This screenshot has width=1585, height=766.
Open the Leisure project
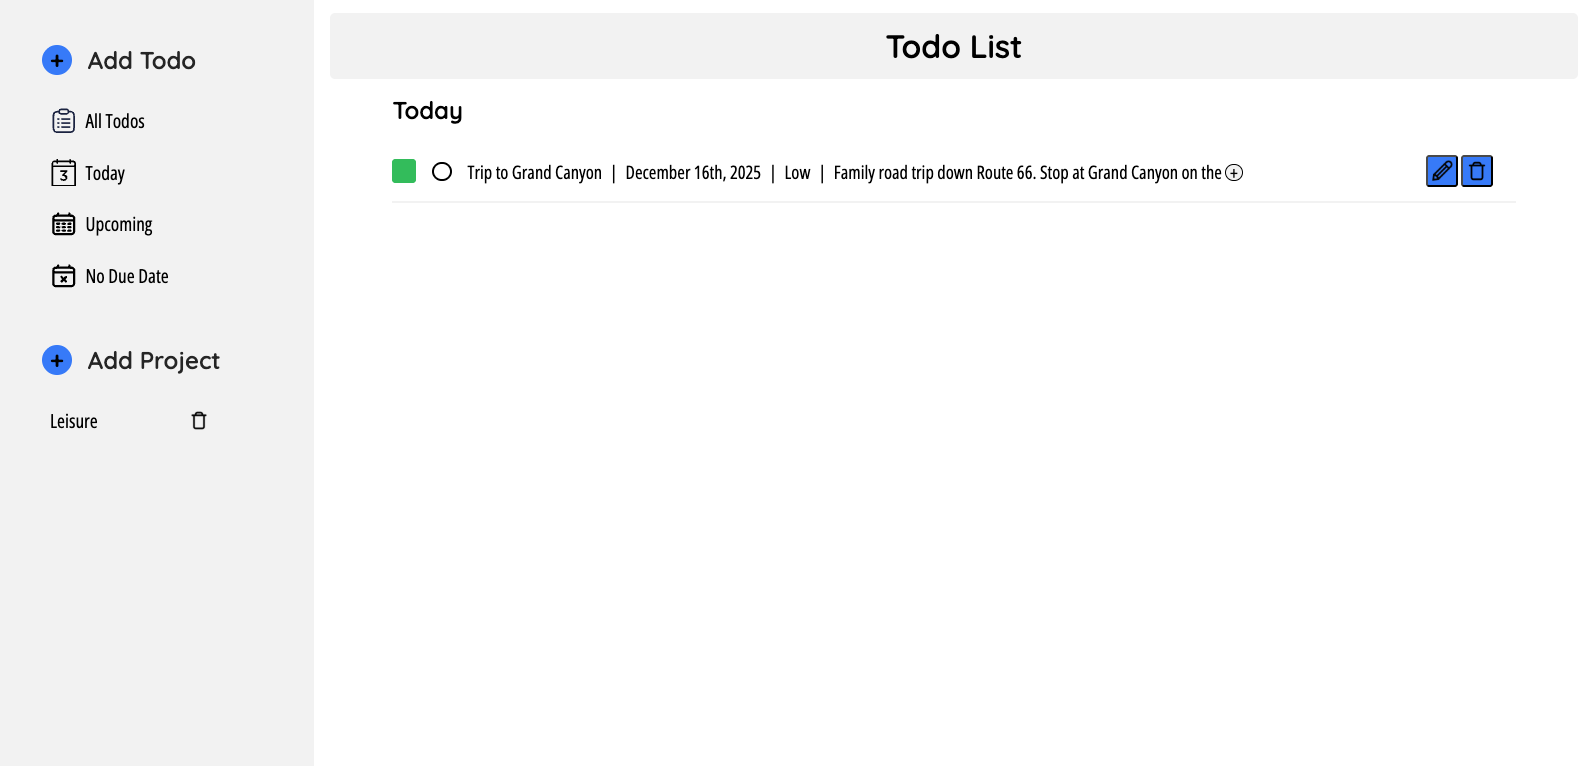(73, 420)
